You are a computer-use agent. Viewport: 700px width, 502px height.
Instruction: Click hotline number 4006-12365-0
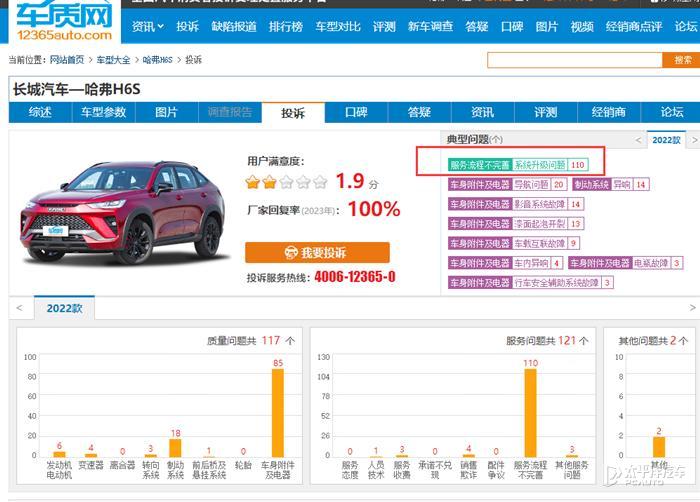[355, 277]
